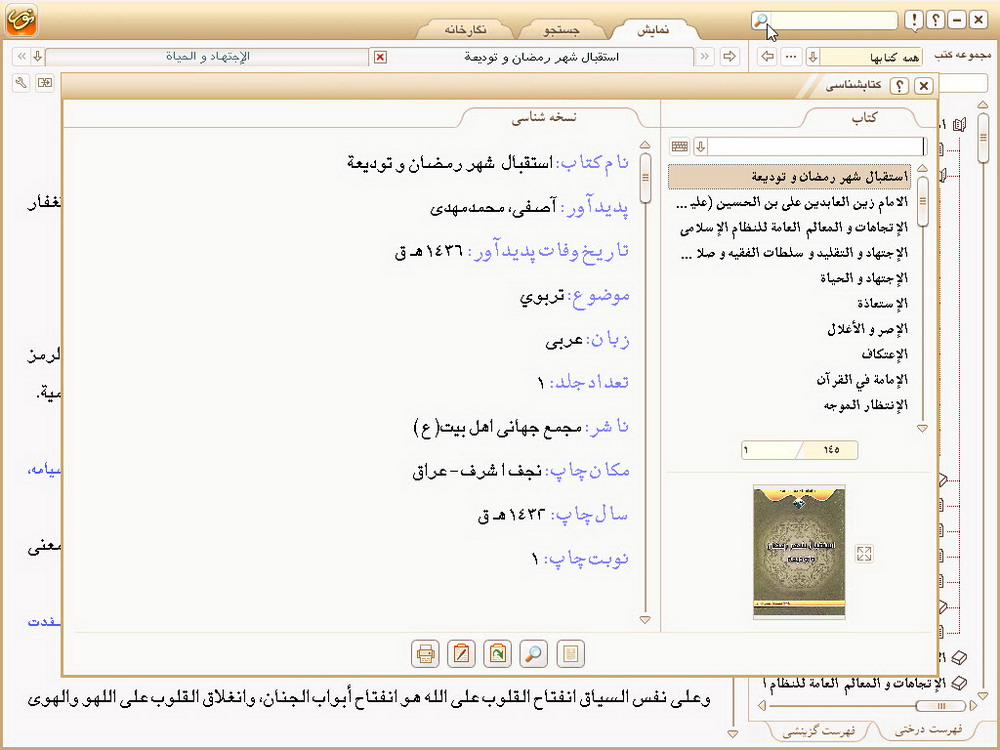Screen dimensions: 1000x750
Task: Click the book cover thumbnail image
Action: pos(797,552)
